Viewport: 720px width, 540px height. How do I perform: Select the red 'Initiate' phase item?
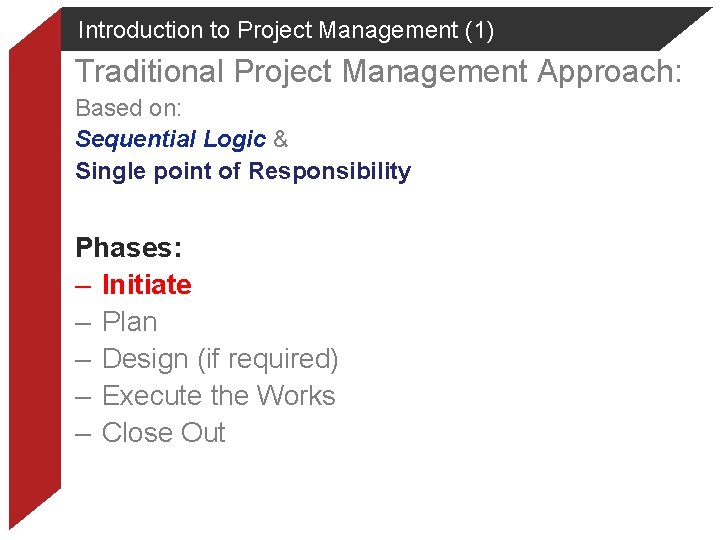147,285
